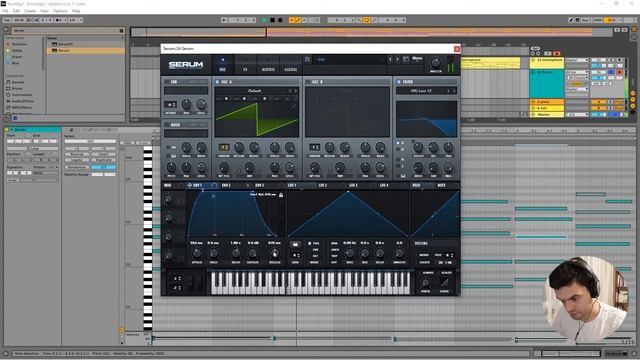
Task: Click the filter CUTOFF knob
Action: [418, 147]
